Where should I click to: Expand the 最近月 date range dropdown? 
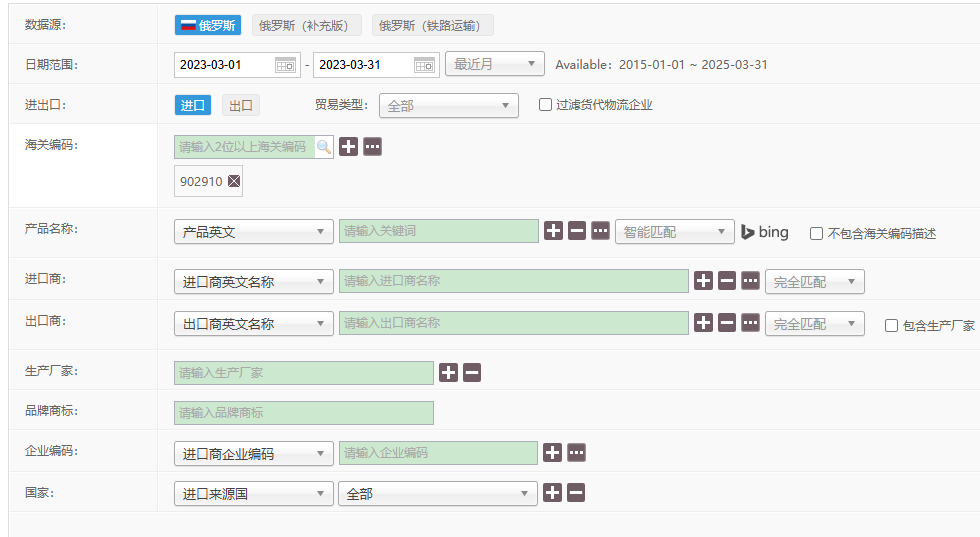pyautogui.click(x=495, y=64)
